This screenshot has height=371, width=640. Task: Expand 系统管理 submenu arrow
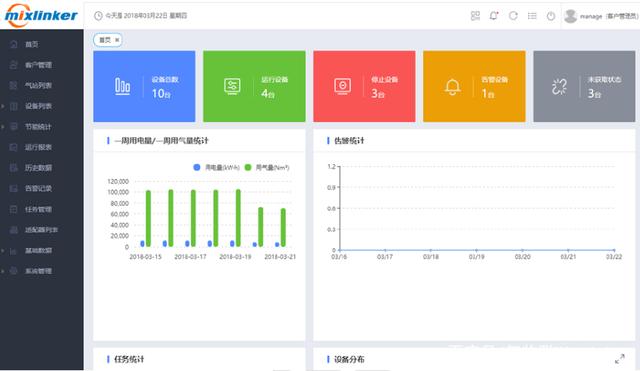(x=3, y=271)
